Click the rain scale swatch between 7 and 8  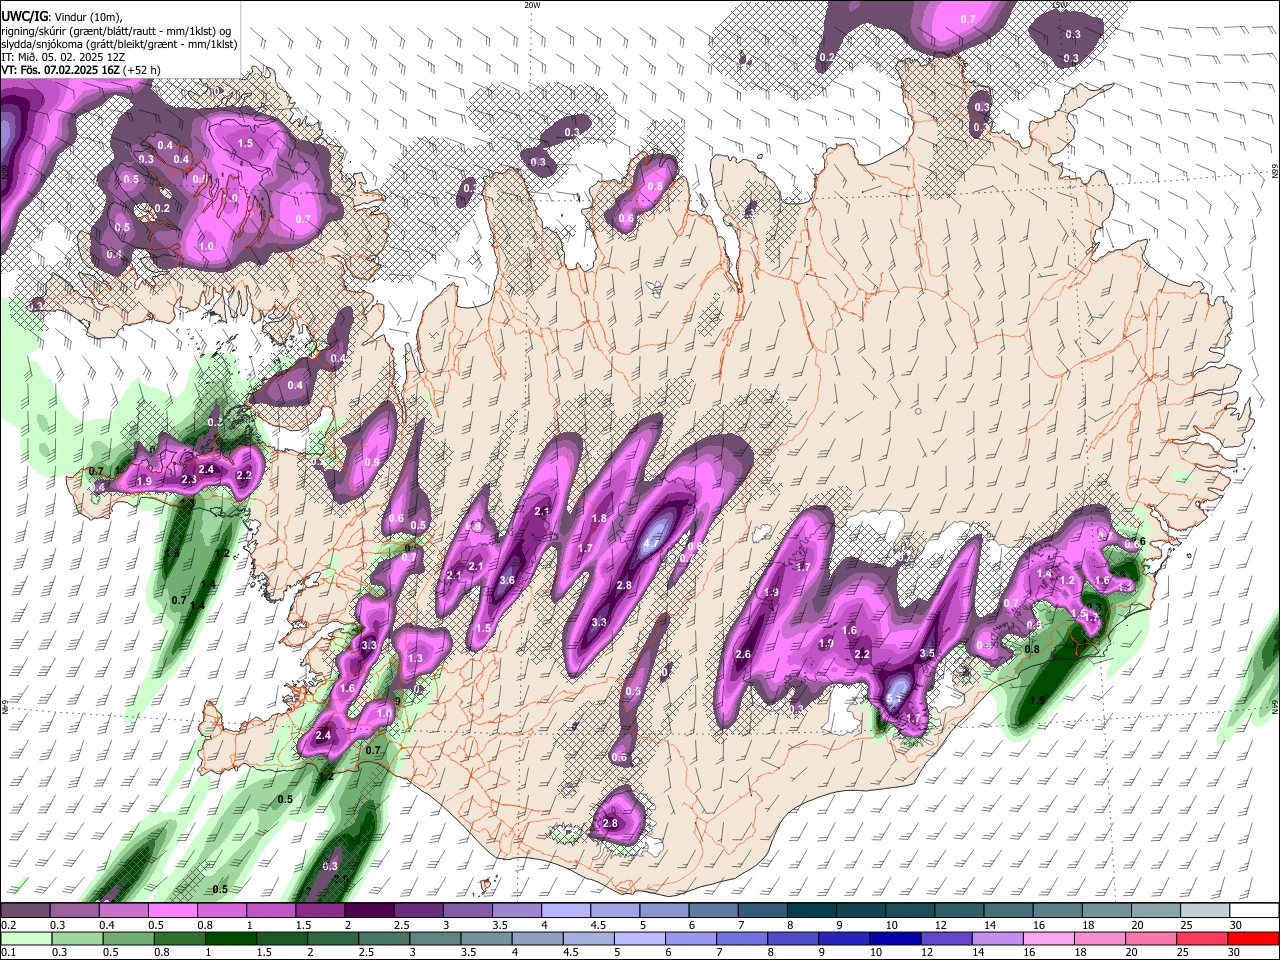click(x=741, y=938)
